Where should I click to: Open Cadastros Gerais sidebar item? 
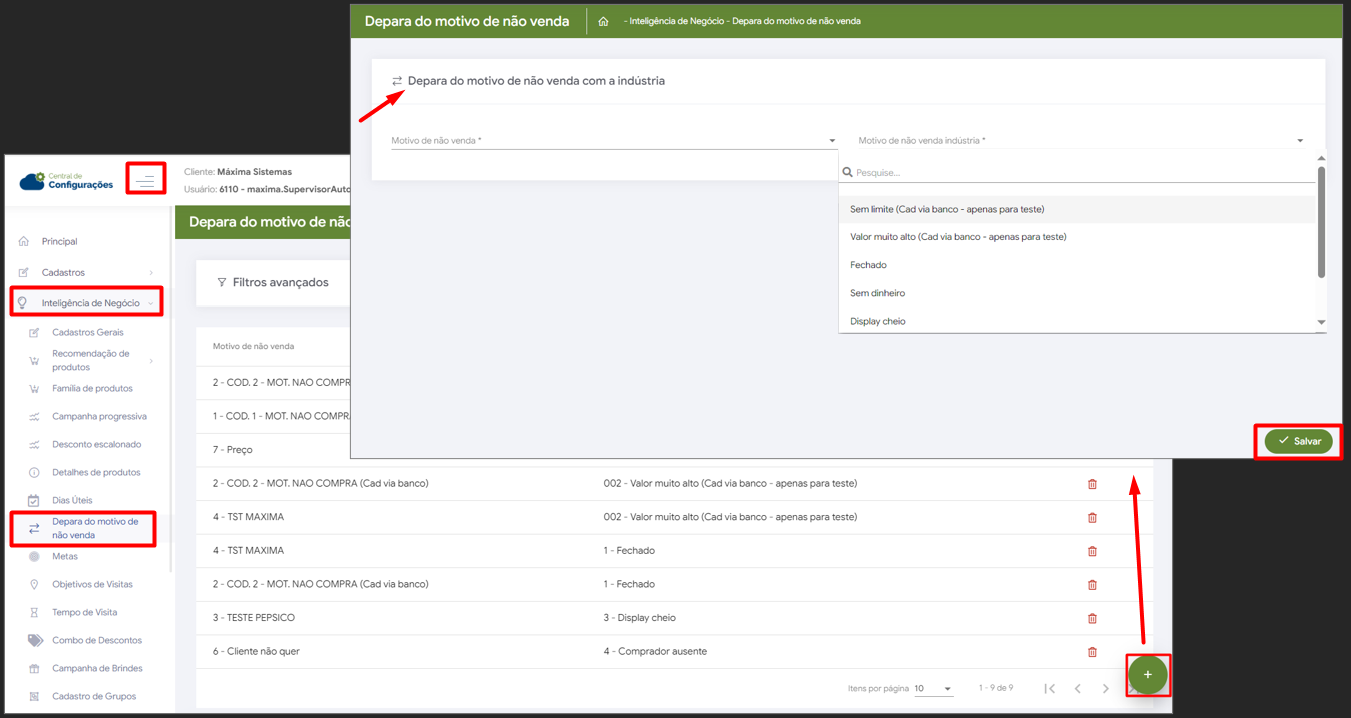click(x=88, y=332)
